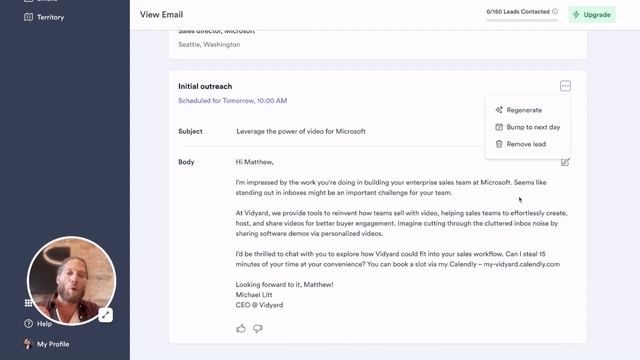Click the 'Michael Litt' signature name
The height and width of the screenshot is (360, 640).
254,295
